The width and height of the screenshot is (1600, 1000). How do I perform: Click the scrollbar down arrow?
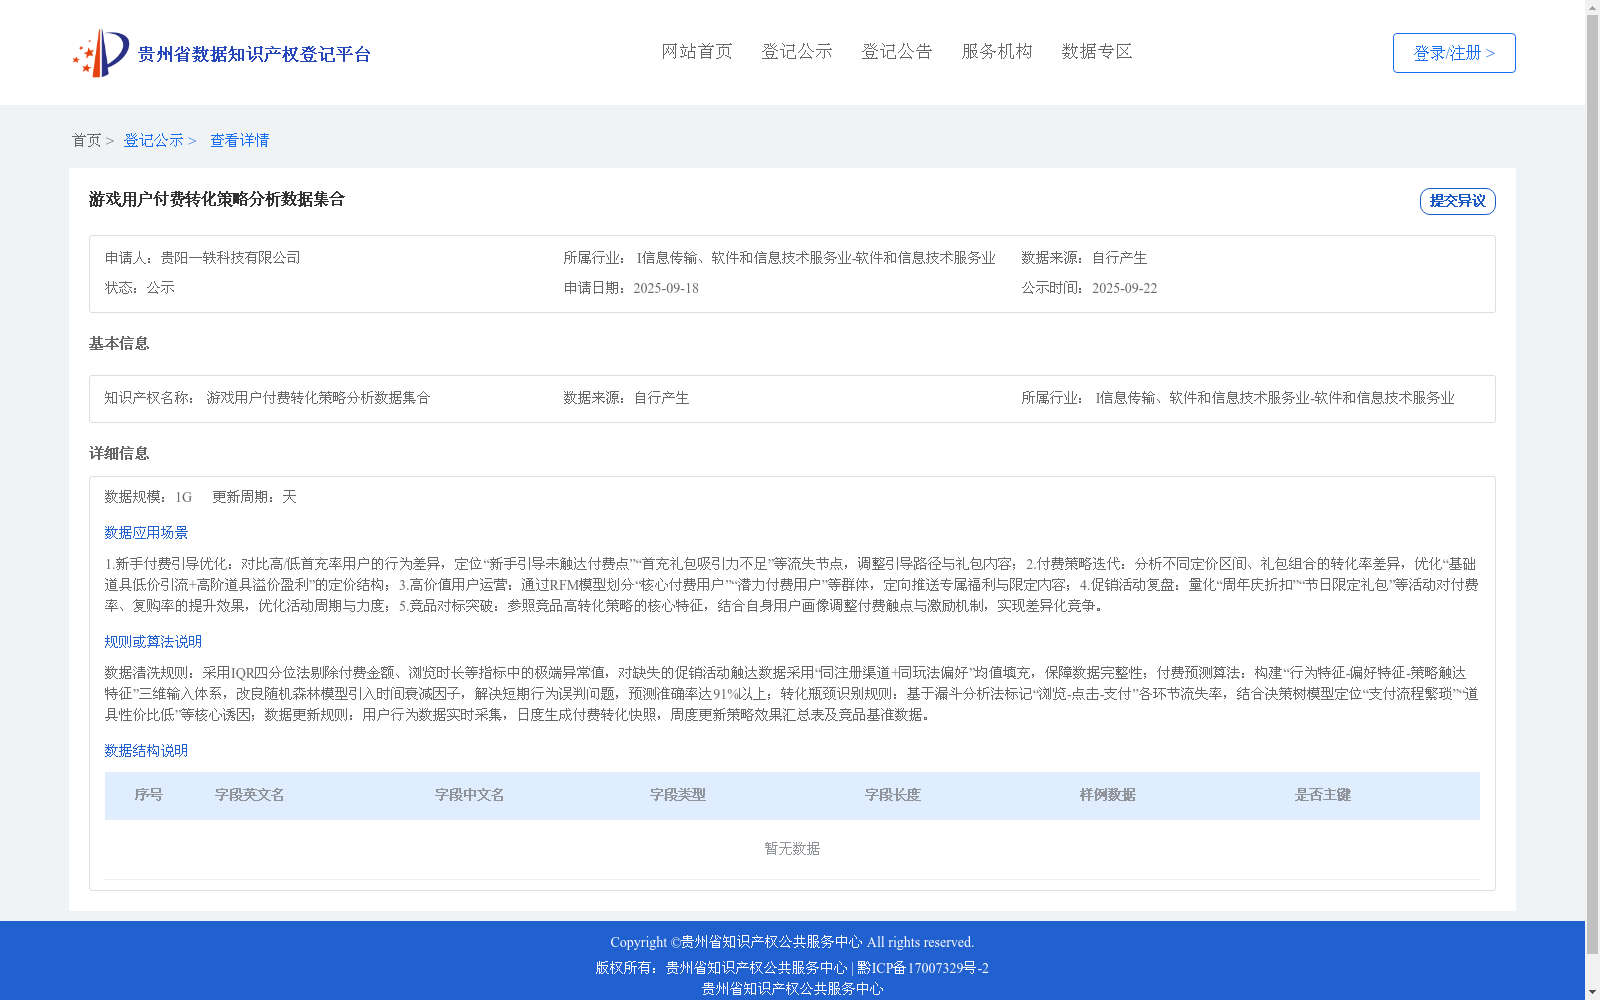click(1592, 992)
